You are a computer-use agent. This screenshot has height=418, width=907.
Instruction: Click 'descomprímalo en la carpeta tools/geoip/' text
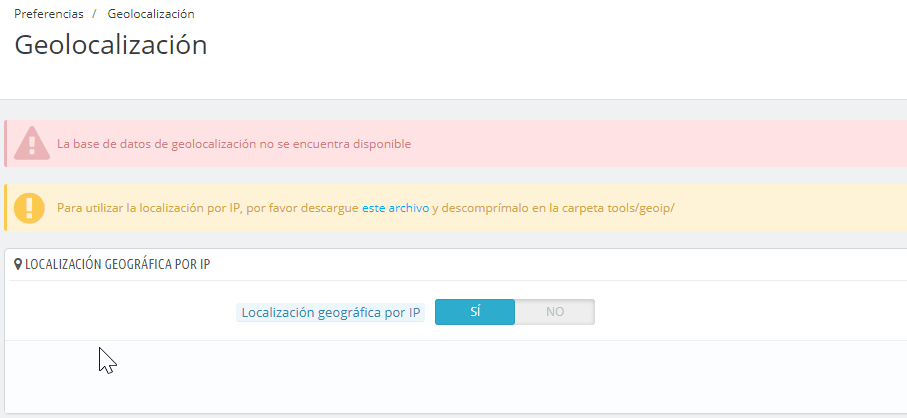(559, 208)
